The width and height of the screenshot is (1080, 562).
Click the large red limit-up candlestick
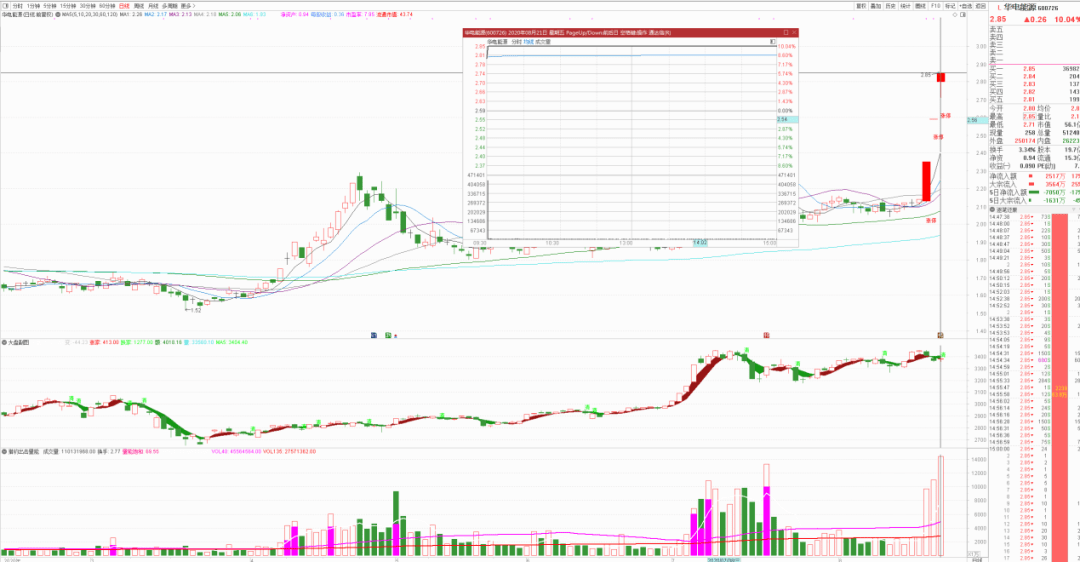click(926, 181)
